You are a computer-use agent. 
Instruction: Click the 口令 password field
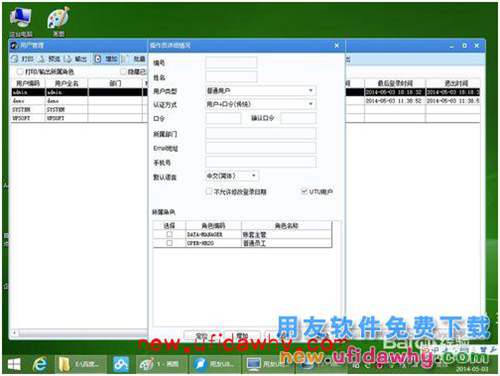[223, 118]
